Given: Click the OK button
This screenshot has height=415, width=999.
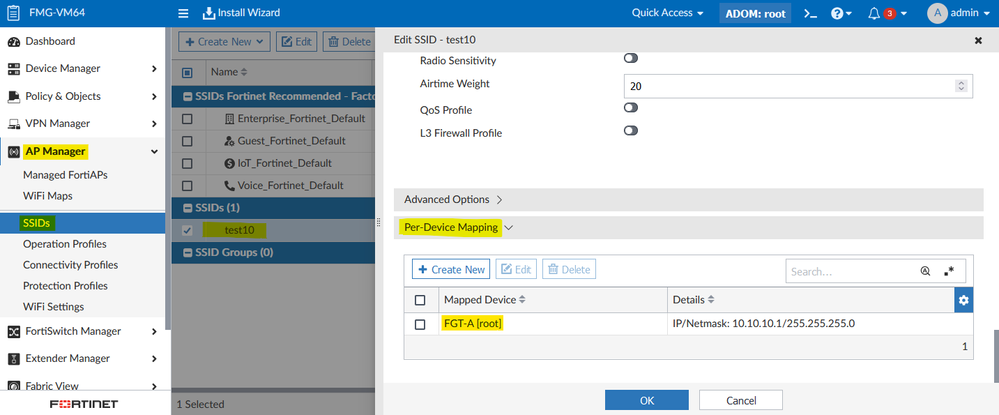Looking at the screenshot, I should 646,400.
